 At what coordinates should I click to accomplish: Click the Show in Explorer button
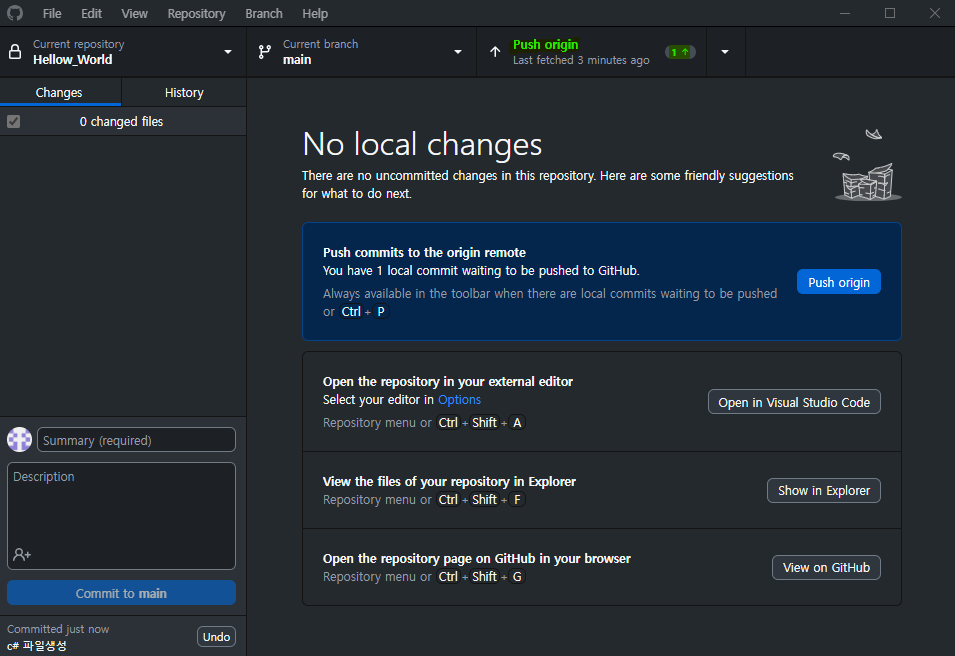click(823, 490)
